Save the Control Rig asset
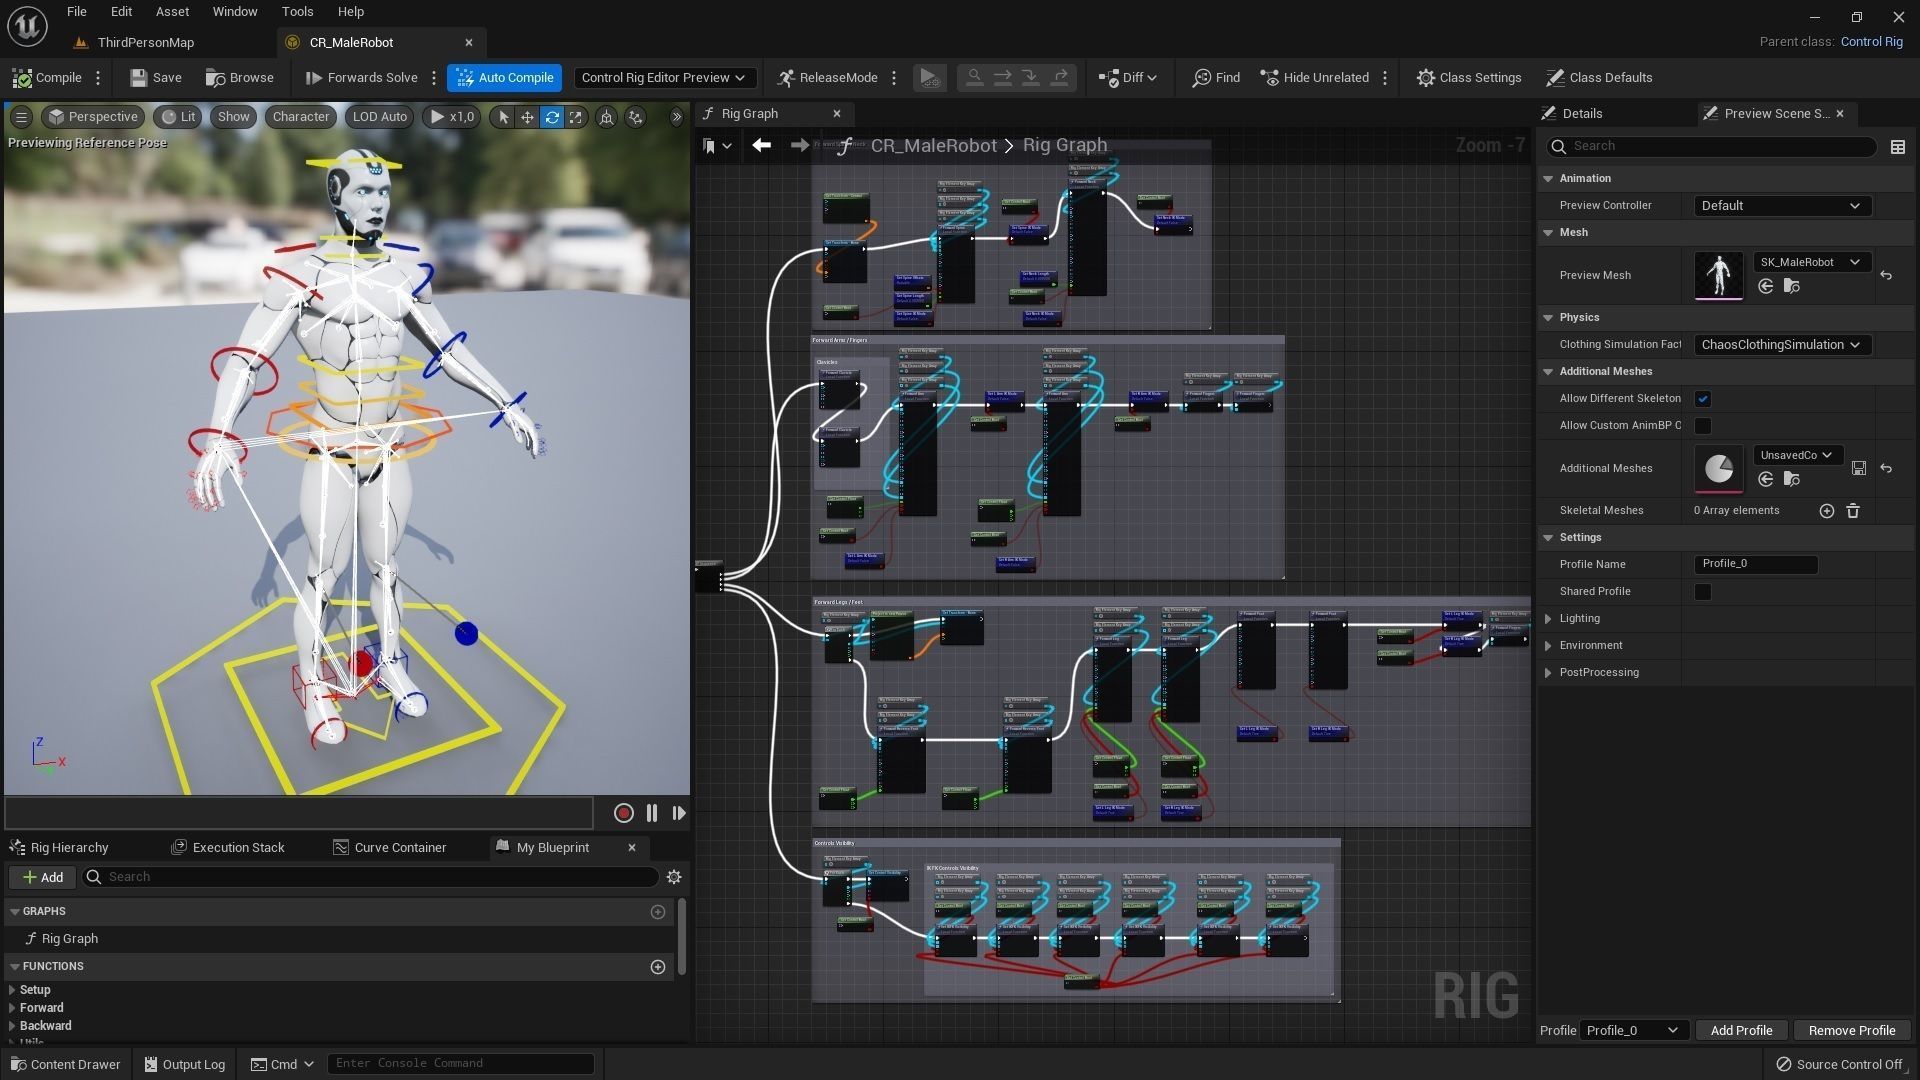This screenshot has height=1080, width=1920. point(156,77)
